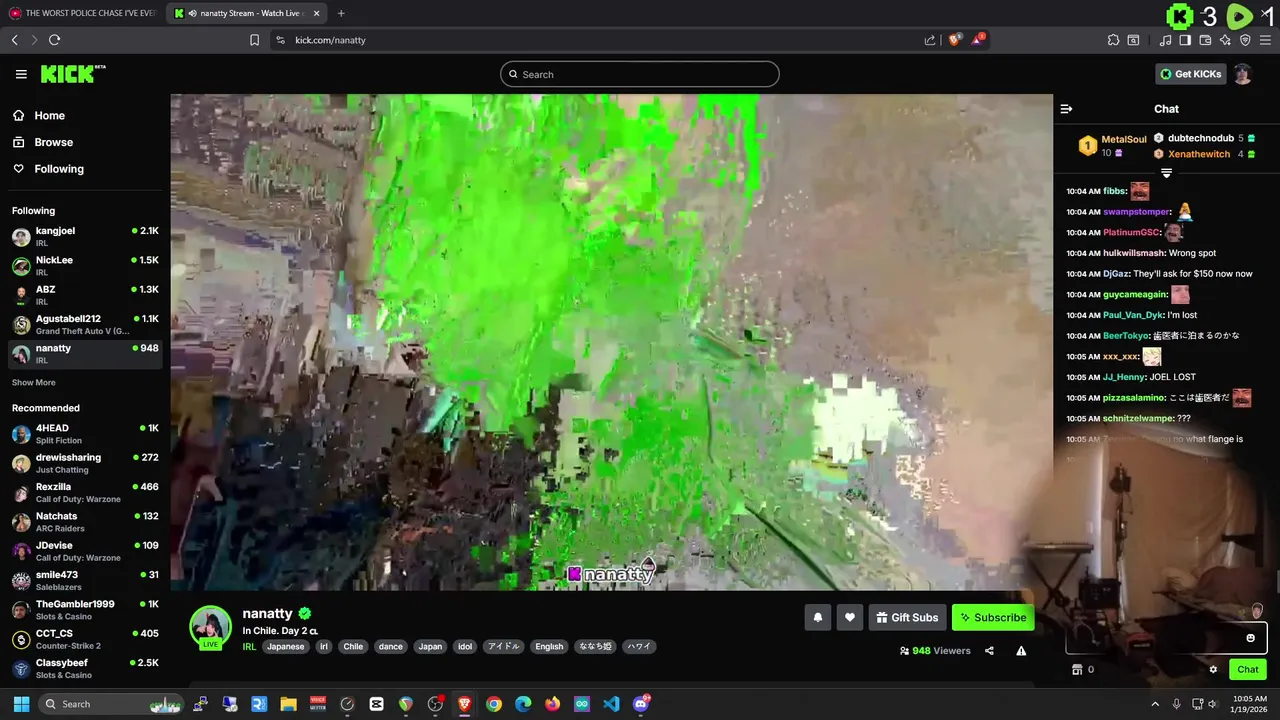Go back in browser history
The image size is (1280, 720).
click(x=14, y=40)
